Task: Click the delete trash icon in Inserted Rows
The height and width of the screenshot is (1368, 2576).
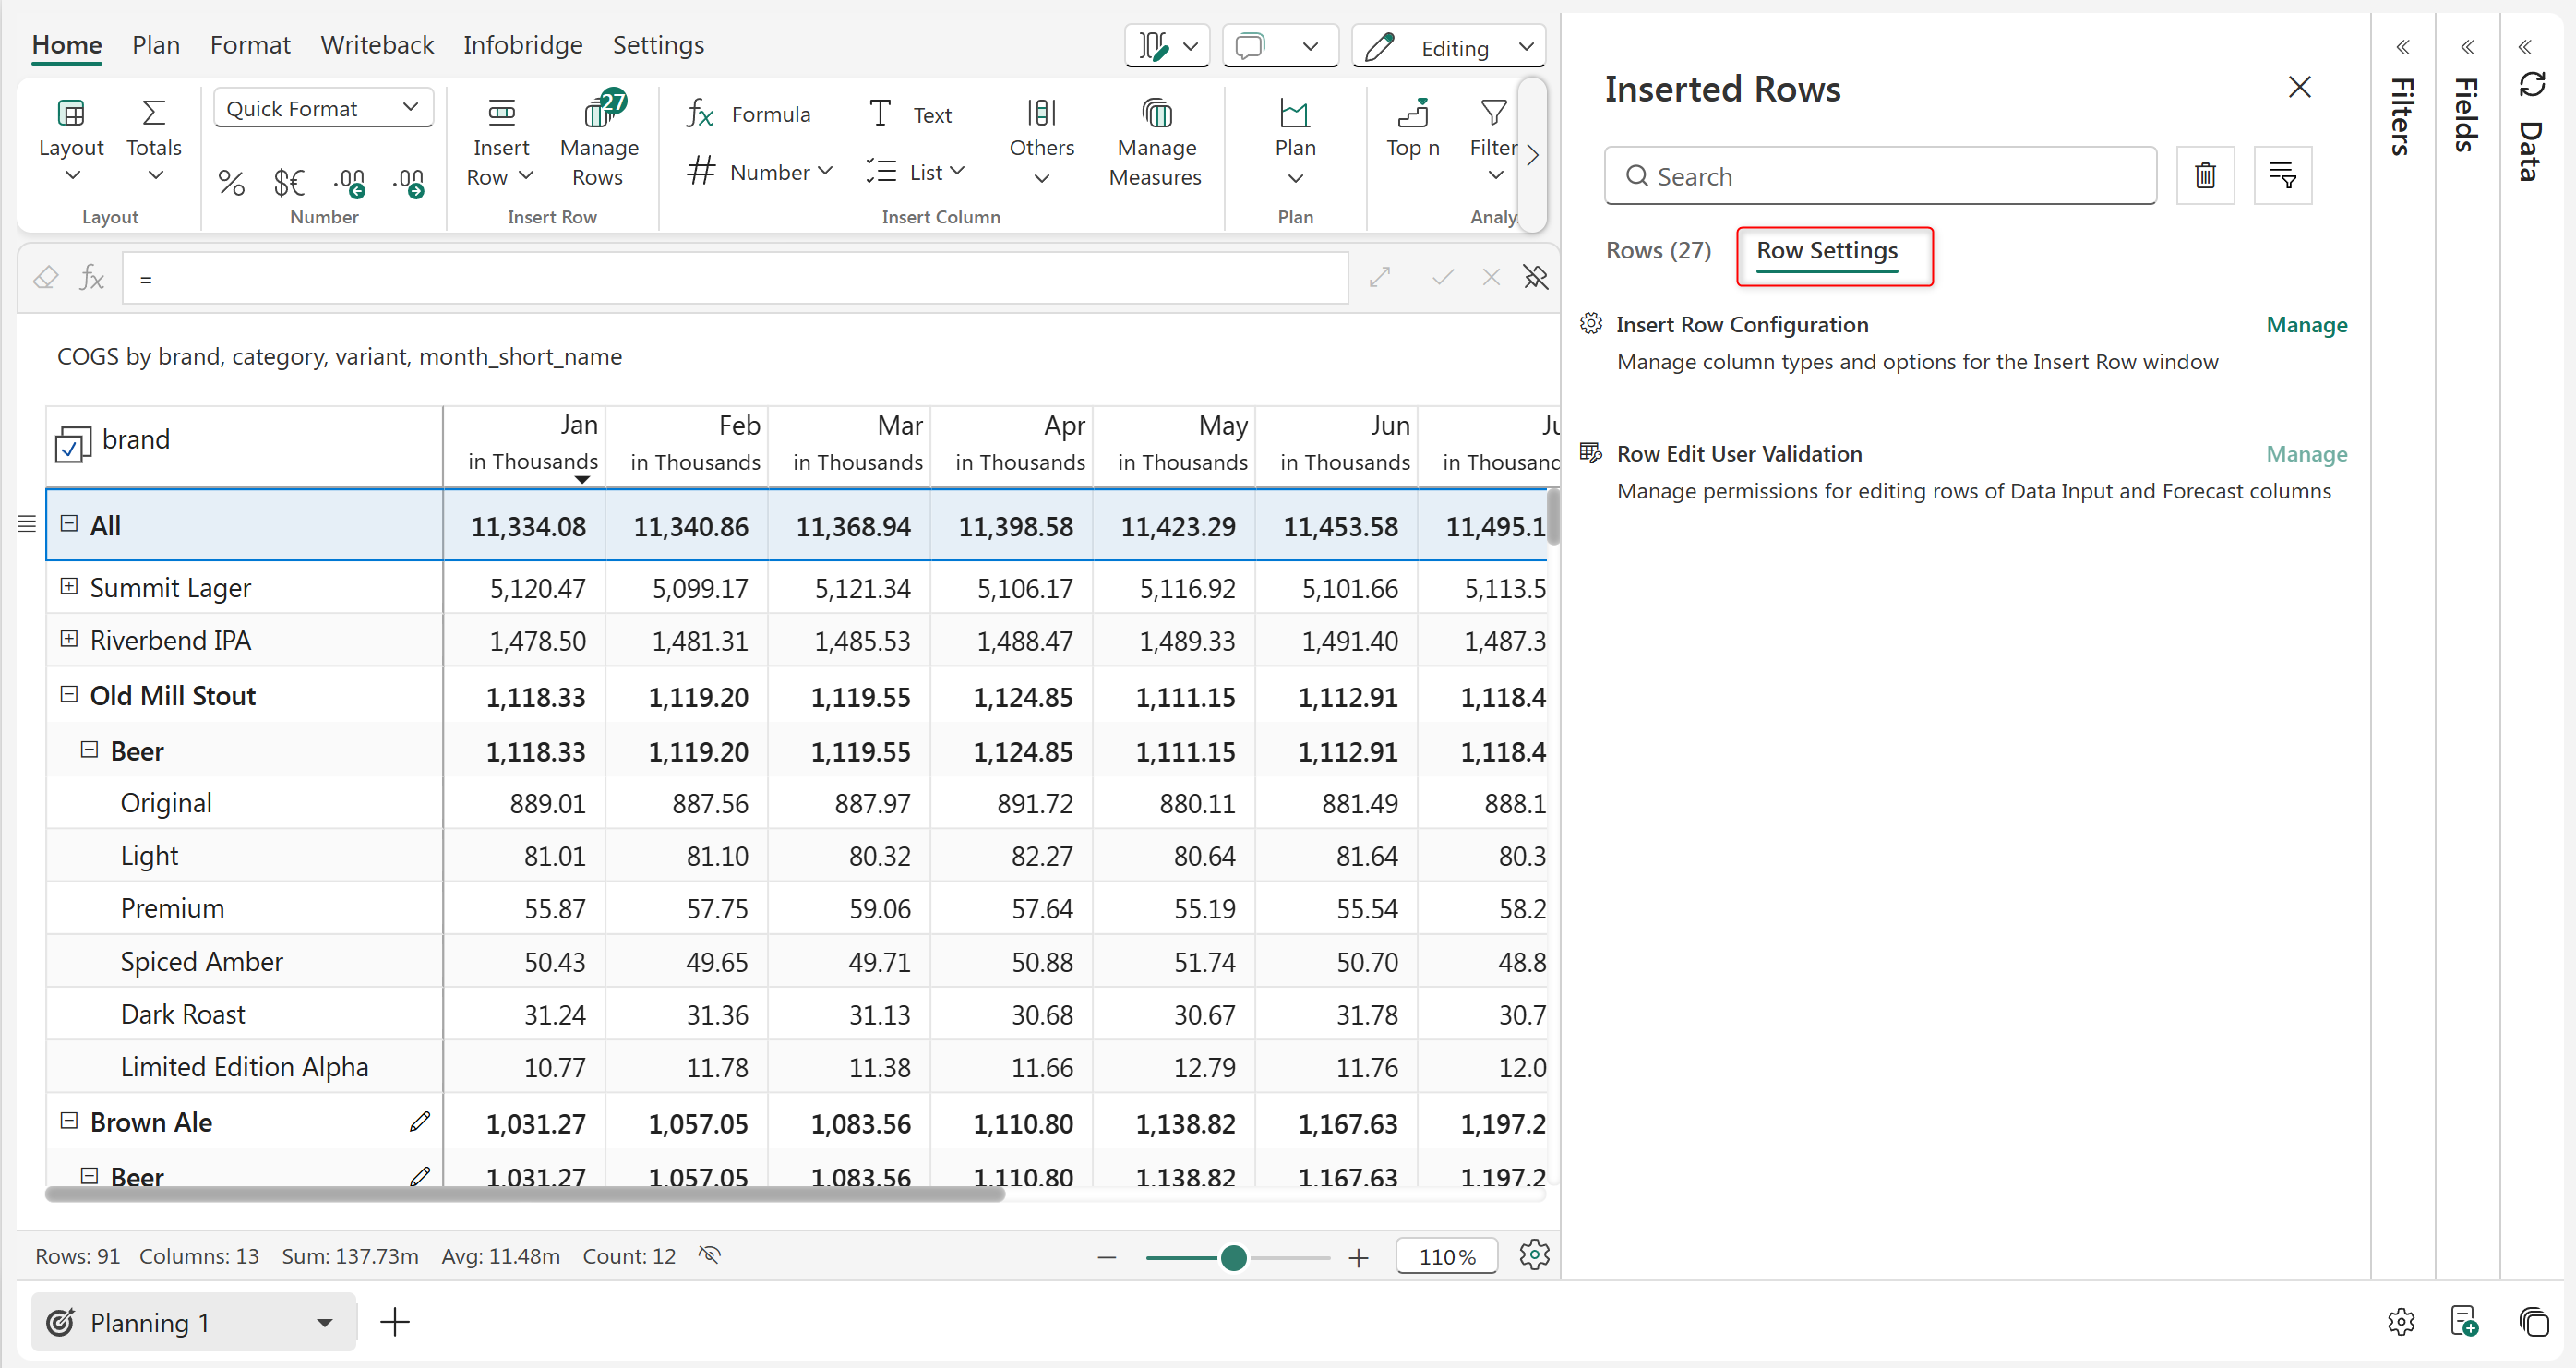Action: click(2204, 176)
